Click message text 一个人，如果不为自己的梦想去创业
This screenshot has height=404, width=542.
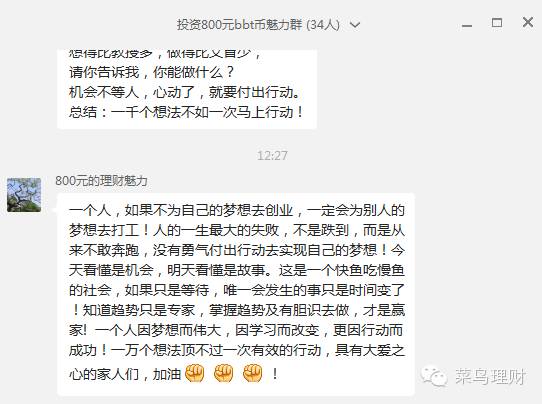click(181, 210)
